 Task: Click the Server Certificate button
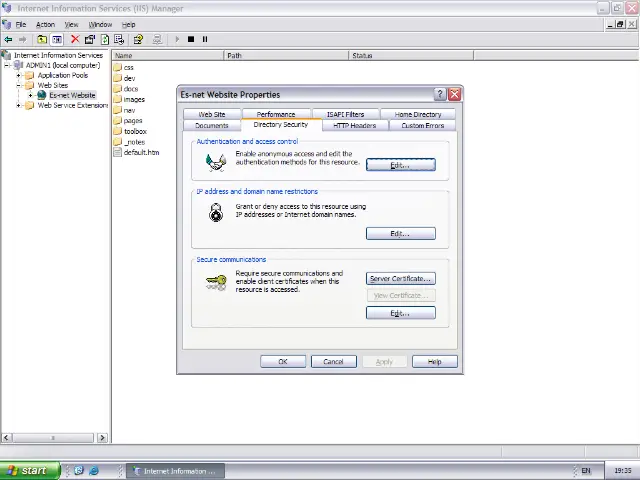click(x=400, y=278)
